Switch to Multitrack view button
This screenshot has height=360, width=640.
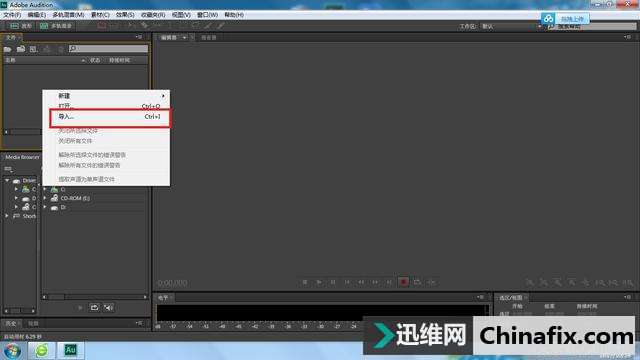tap(56, 26)
